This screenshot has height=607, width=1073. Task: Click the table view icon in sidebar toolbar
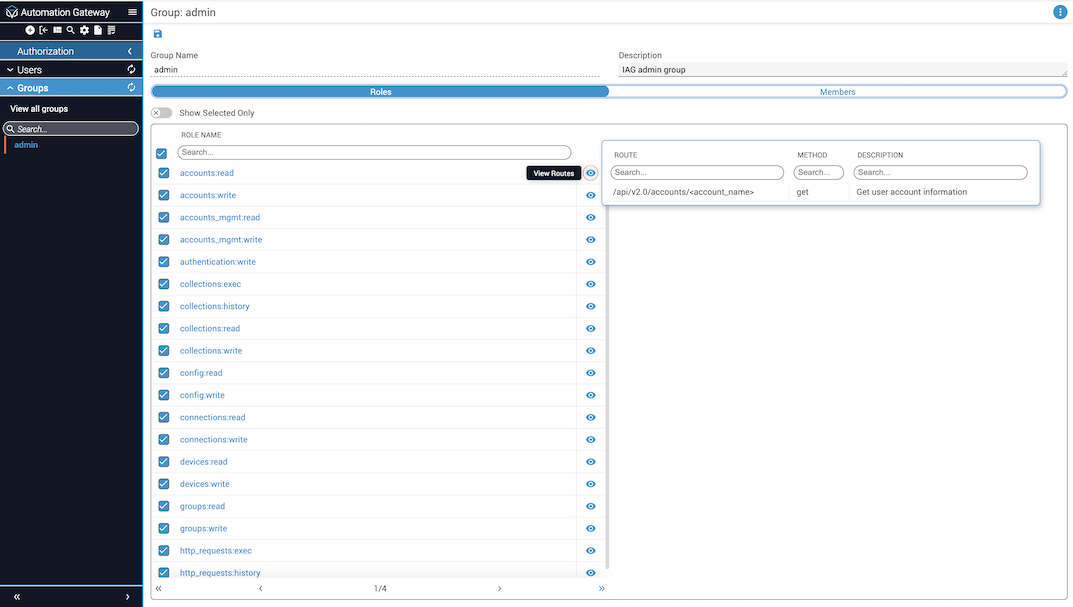[57, 30]
